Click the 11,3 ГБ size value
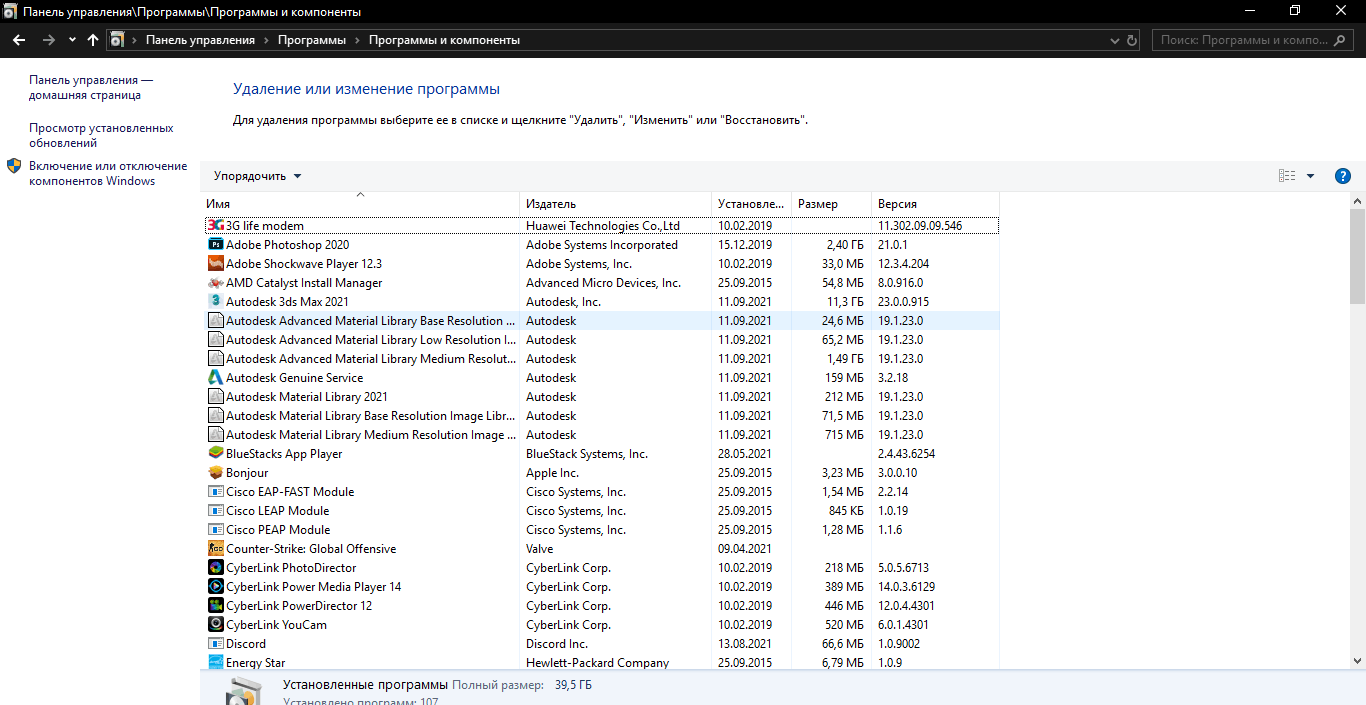The image size is (1366, 705). [845, 302]
